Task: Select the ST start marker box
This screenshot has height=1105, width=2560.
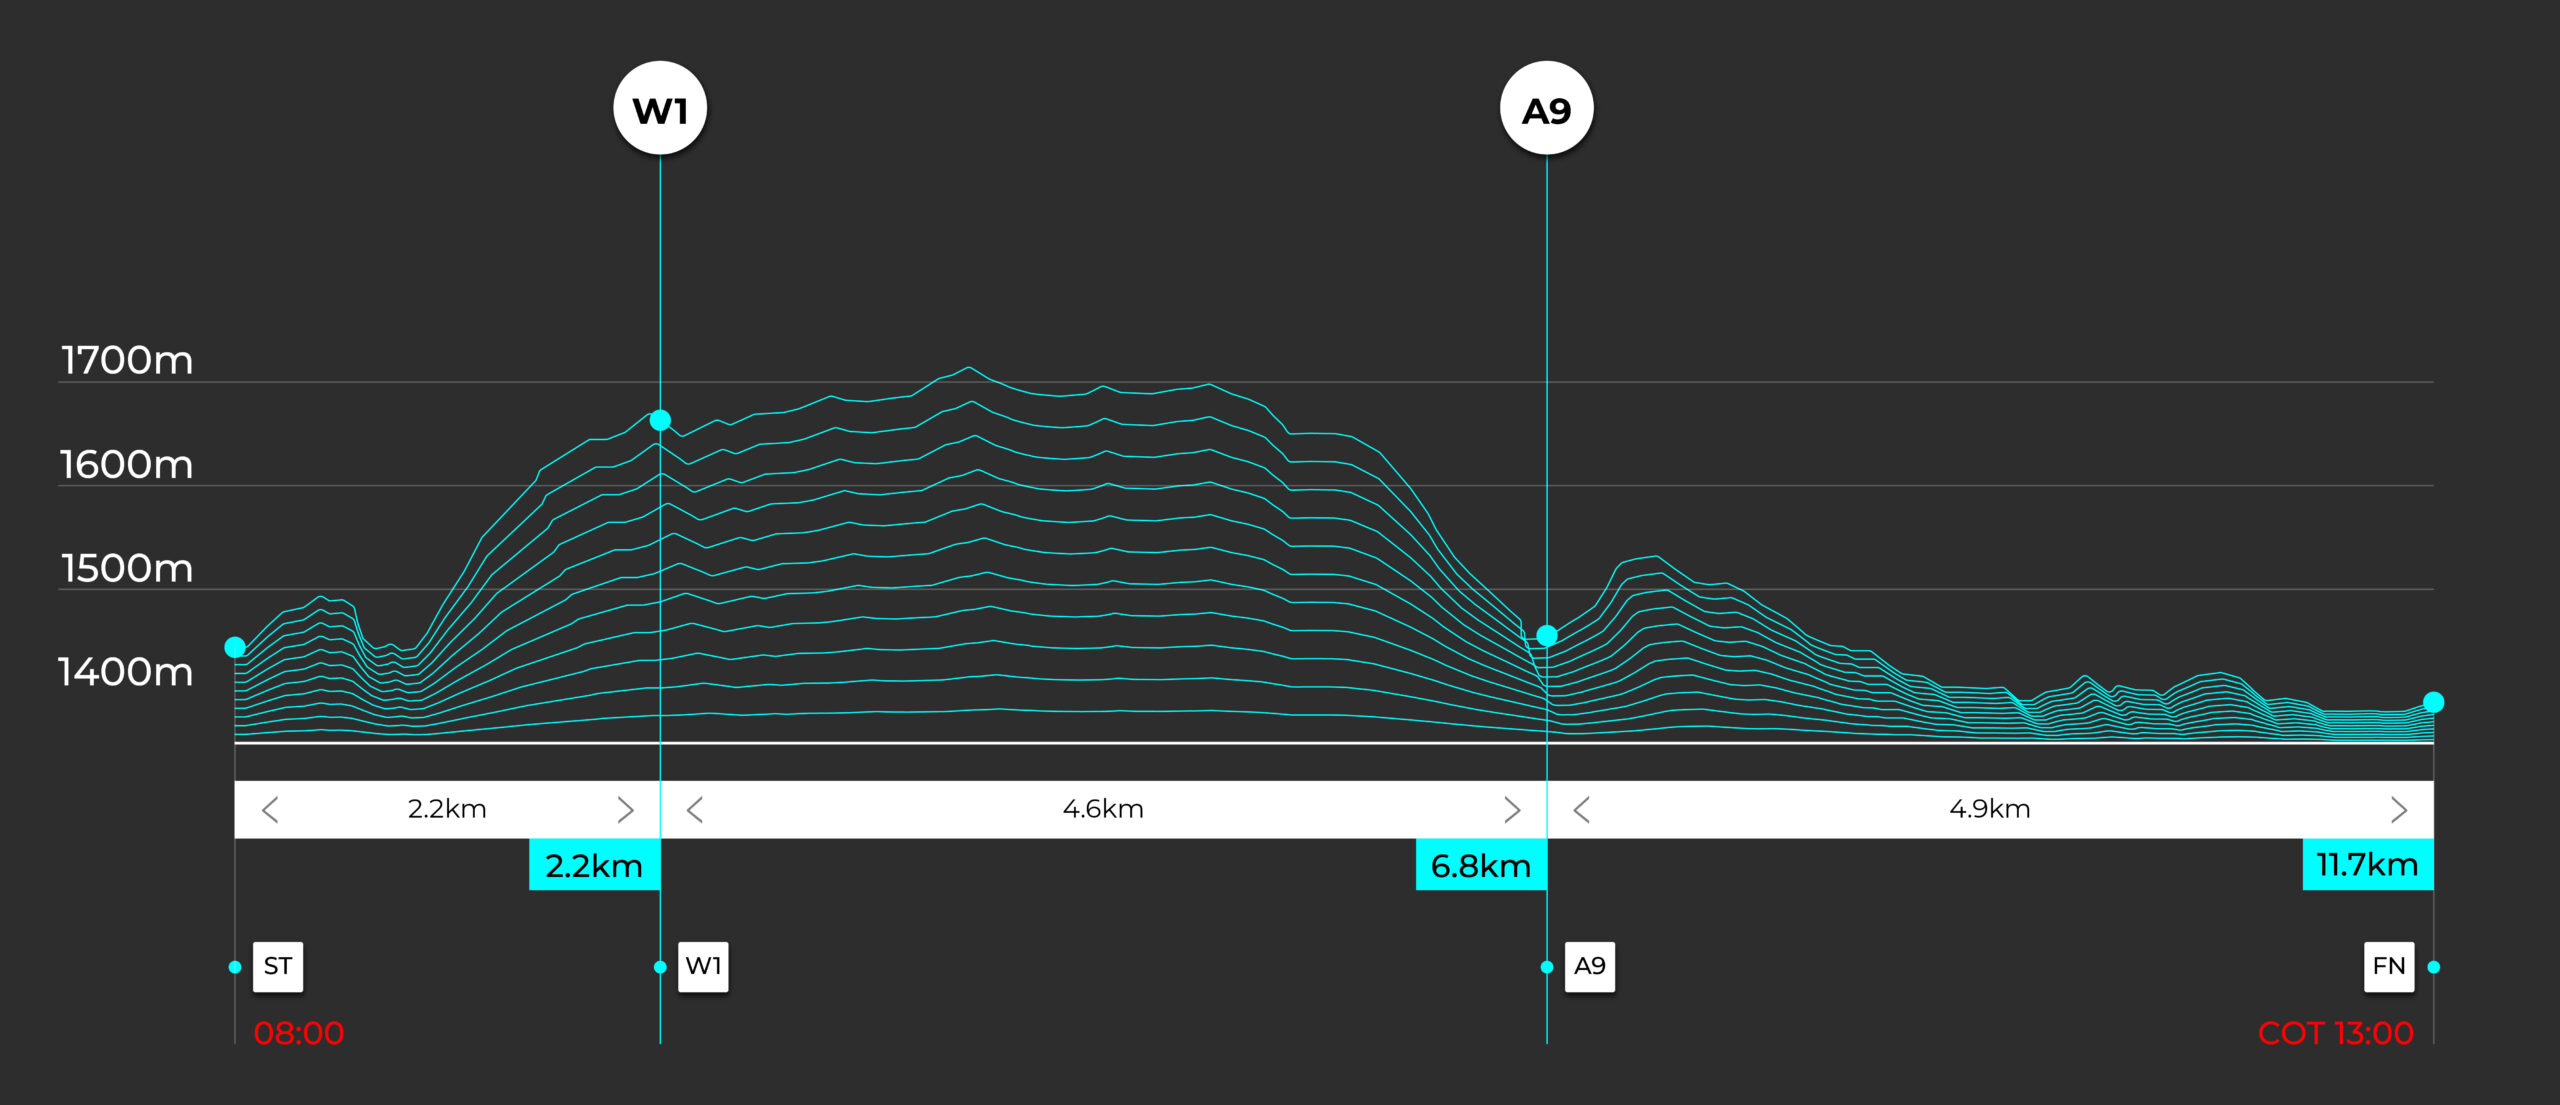Action: coord(278,966)
